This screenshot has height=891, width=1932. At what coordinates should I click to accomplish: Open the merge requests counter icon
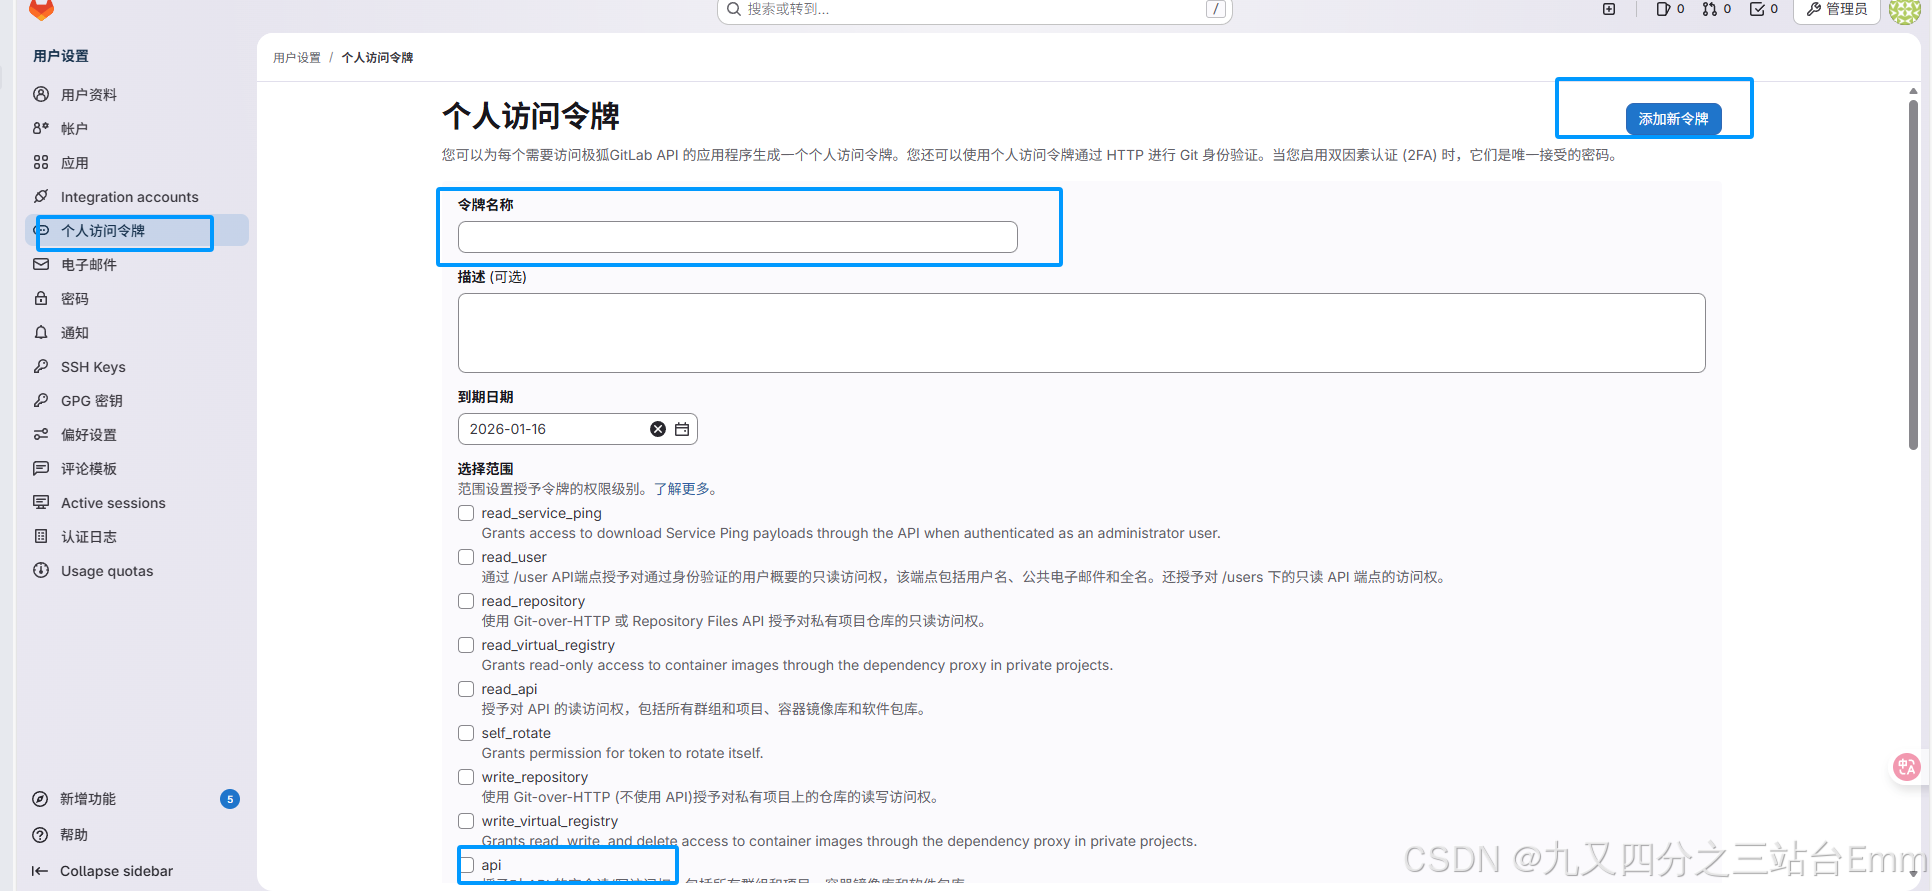(x=1716, y=9)
